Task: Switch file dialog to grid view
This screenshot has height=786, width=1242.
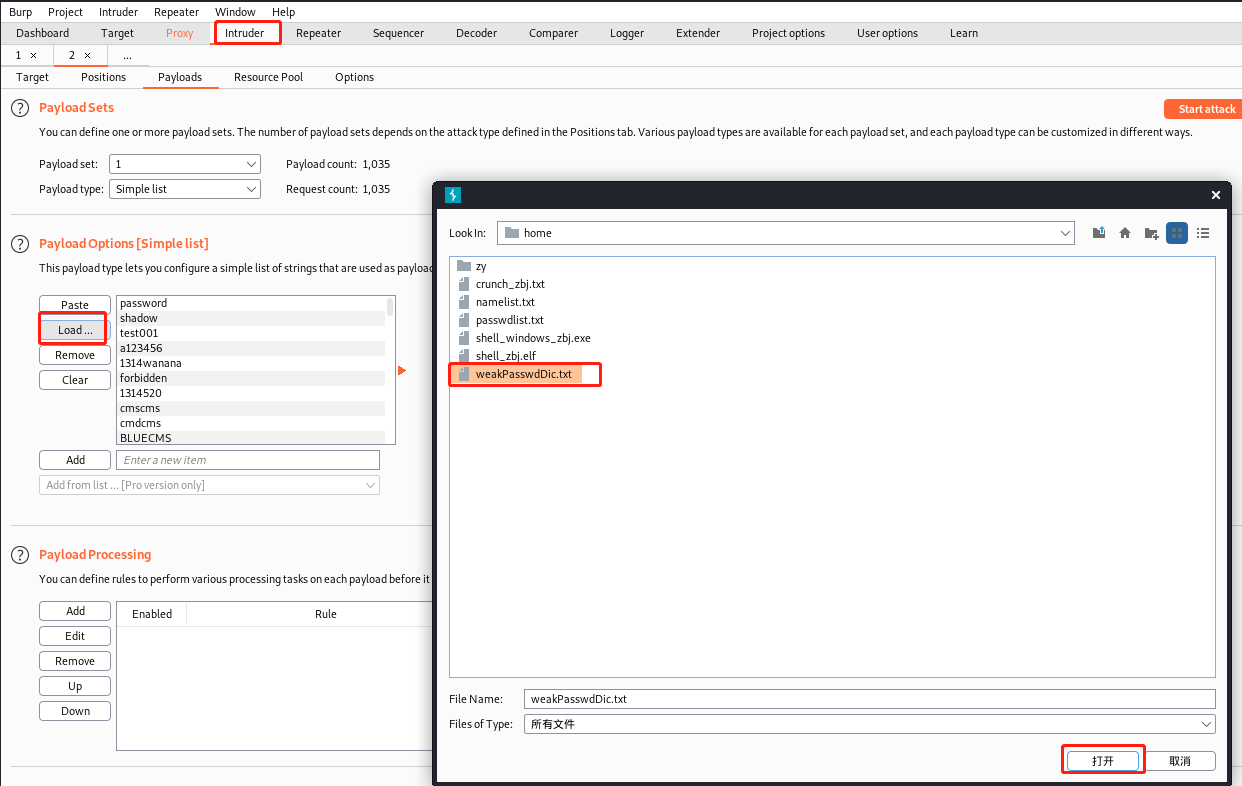Action: click(x=1177, y=233)
